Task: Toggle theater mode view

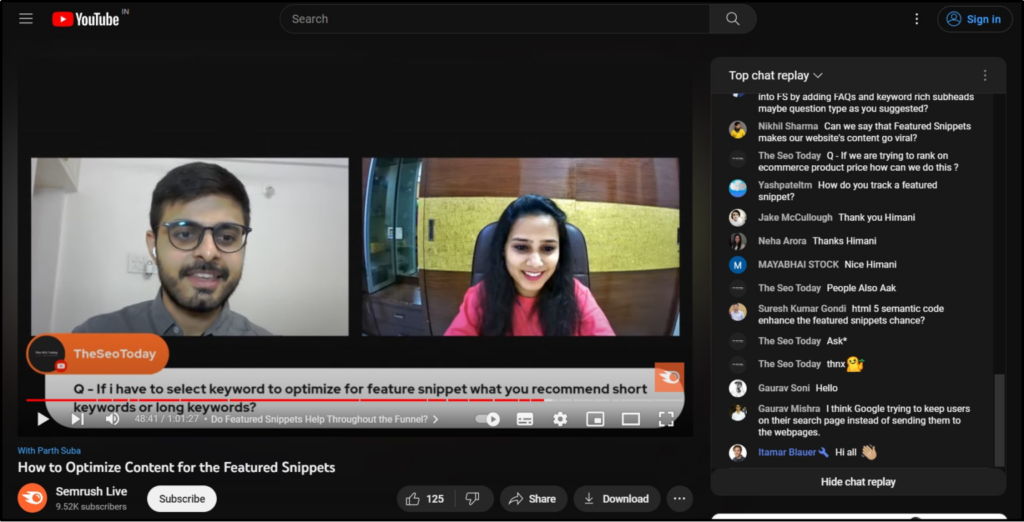Action: point(630,419)
